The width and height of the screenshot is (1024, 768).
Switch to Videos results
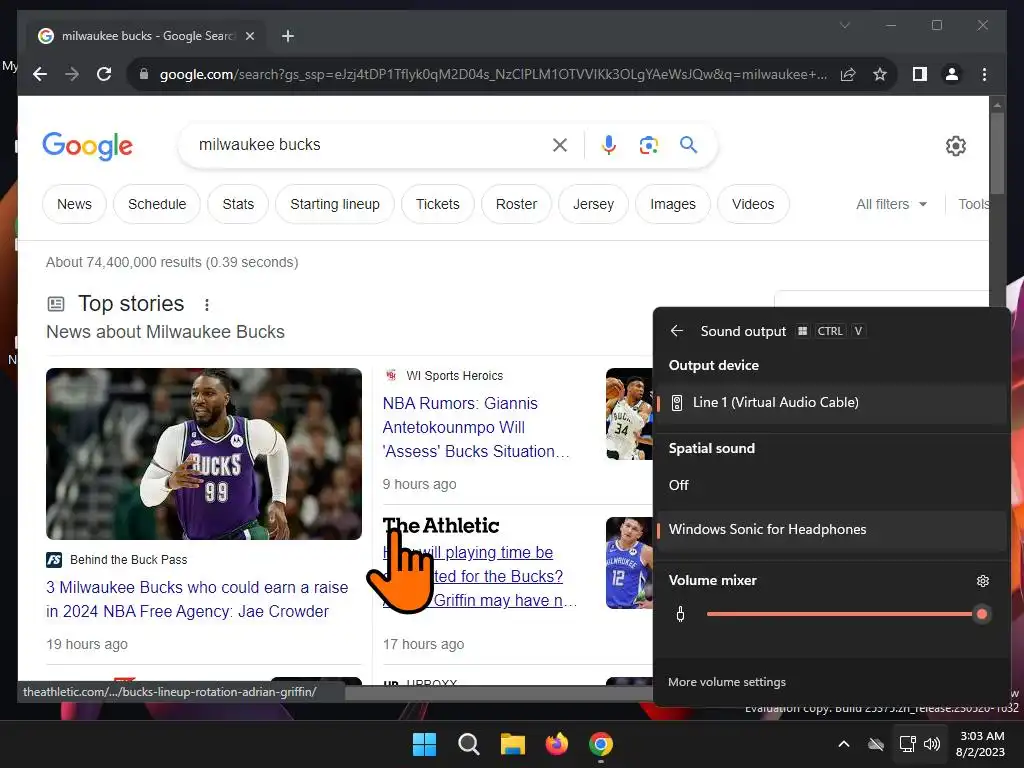tap(753, 204)
